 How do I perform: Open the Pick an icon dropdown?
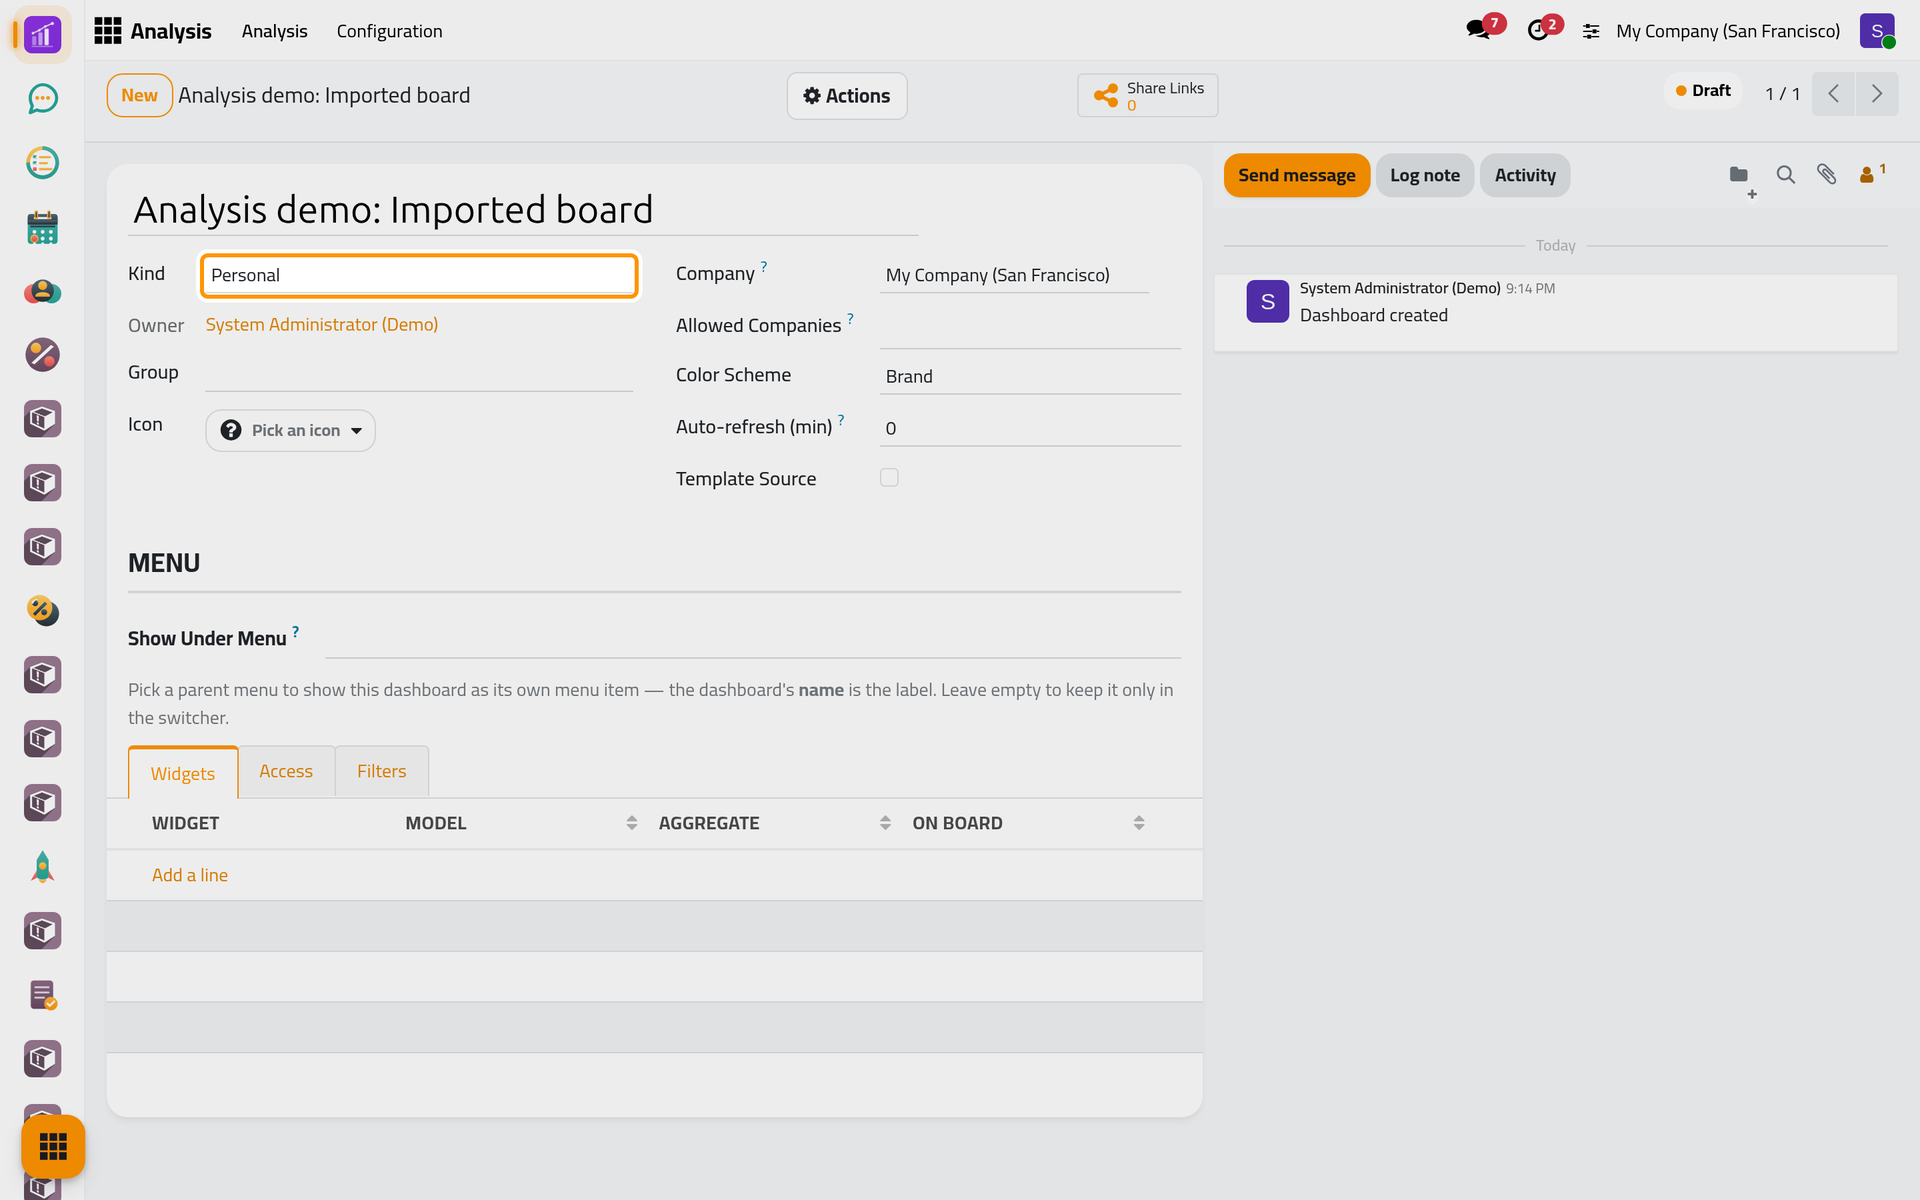tap(290, 430)
